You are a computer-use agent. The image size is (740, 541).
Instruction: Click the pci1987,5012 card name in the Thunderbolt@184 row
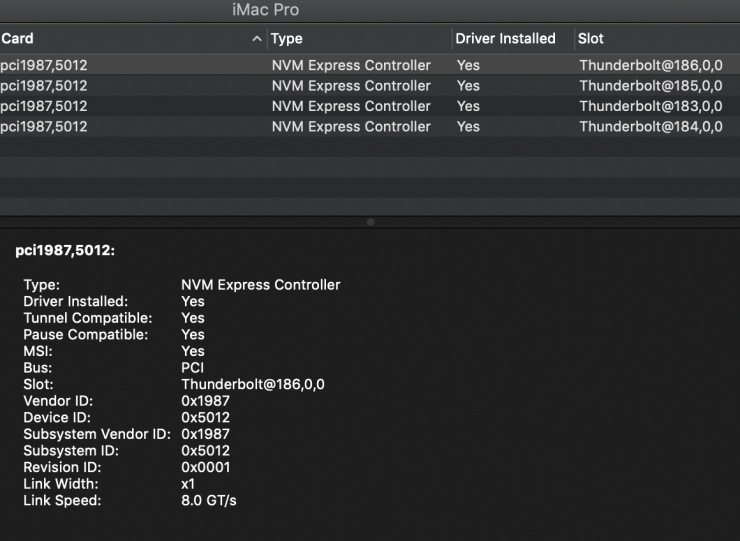coord(44,127)
